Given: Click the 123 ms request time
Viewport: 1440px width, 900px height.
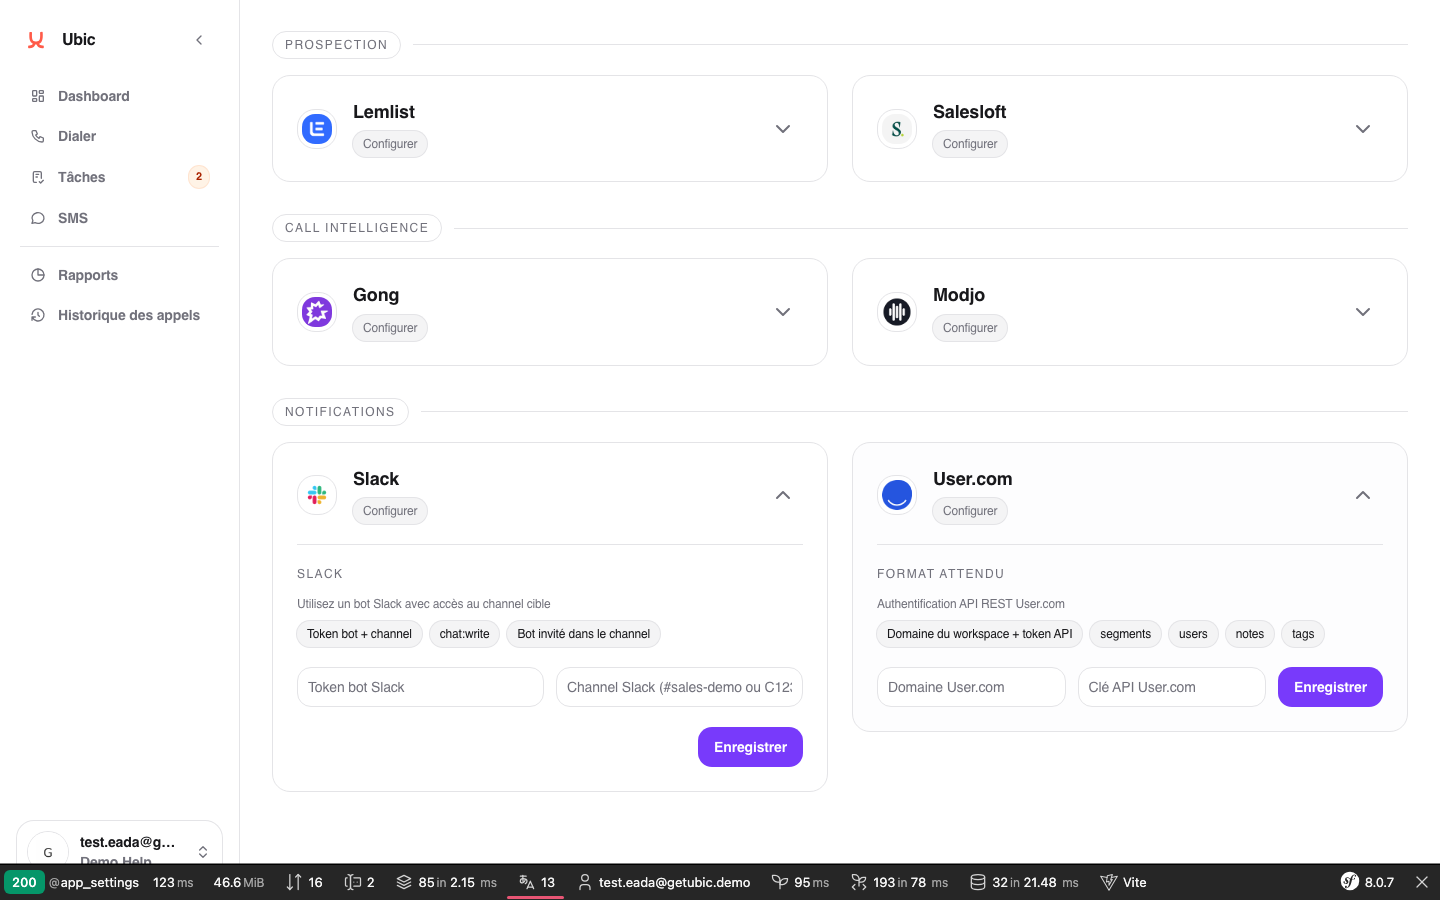Looking at the screenshot, I should (173, 882).
